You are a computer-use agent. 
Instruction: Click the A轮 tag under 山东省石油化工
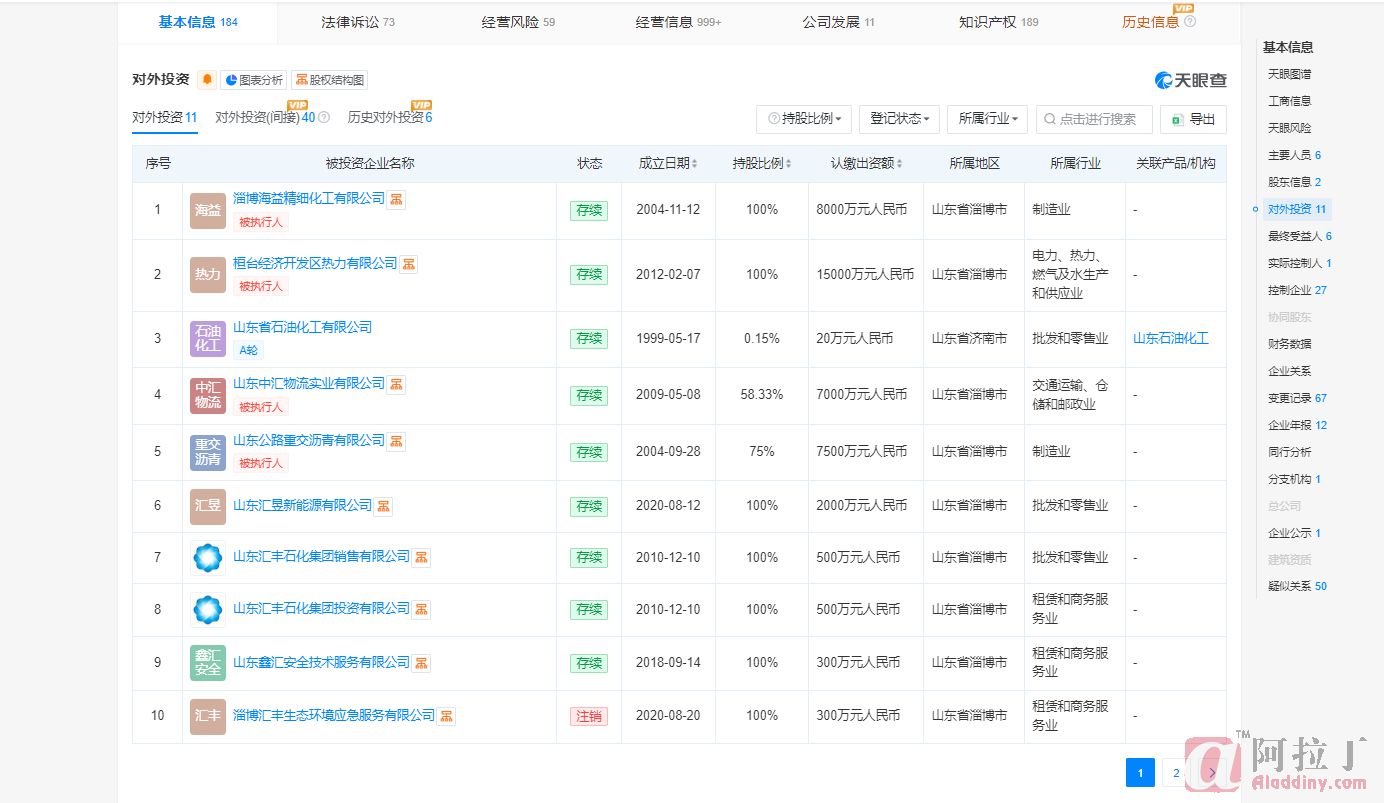(x=248, y=350)
